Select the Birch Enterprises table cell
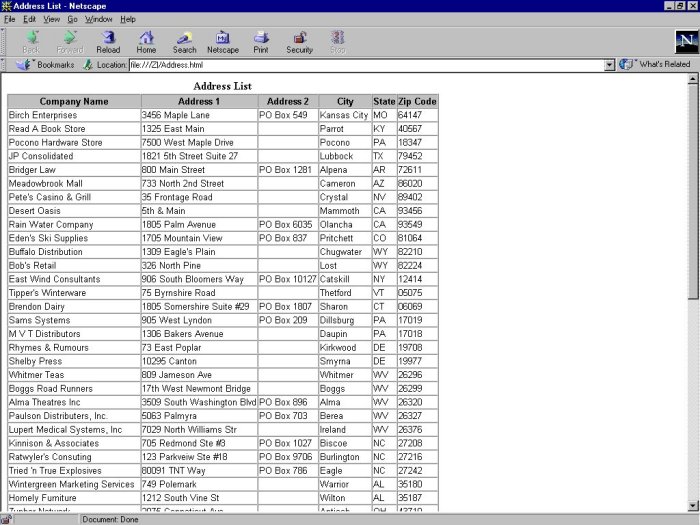700x525 pixels. click(42, 115)
